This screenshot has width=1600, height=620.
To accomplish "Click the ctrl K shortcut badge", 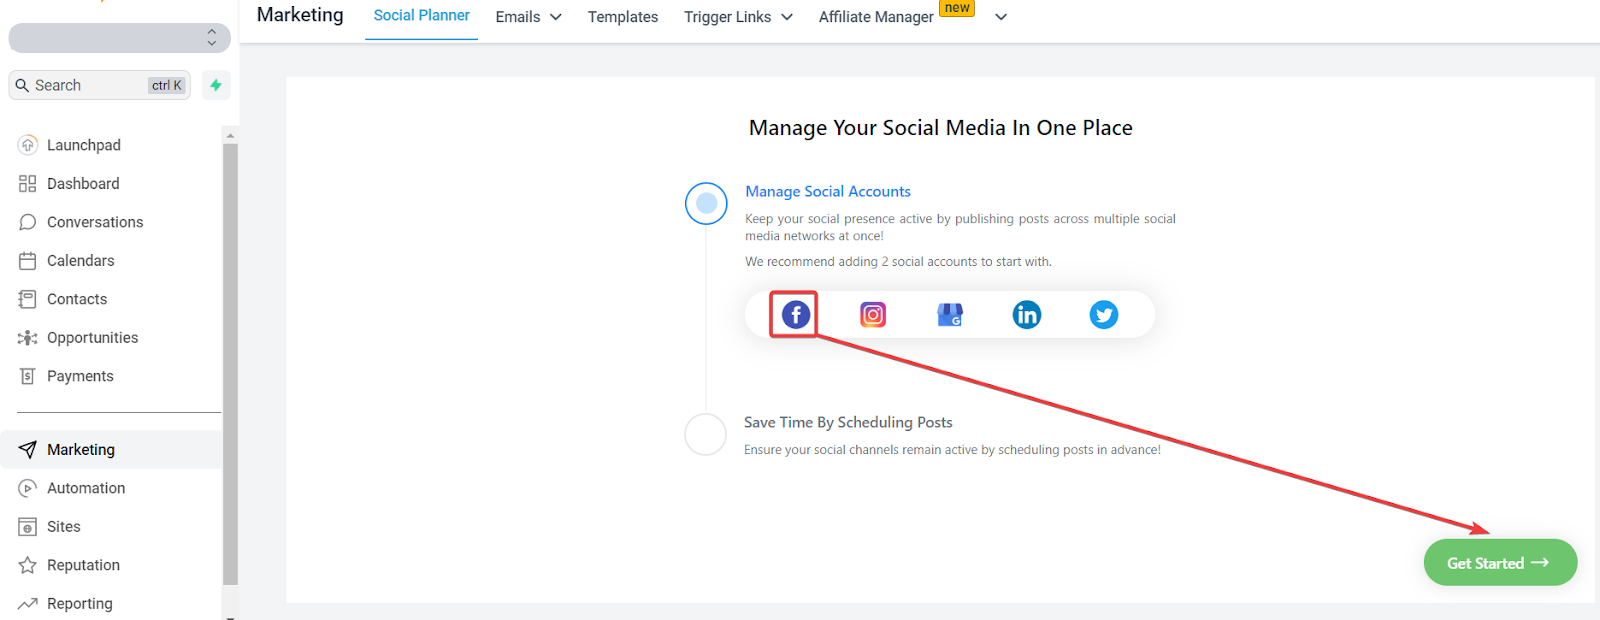I will click(167, 85).
